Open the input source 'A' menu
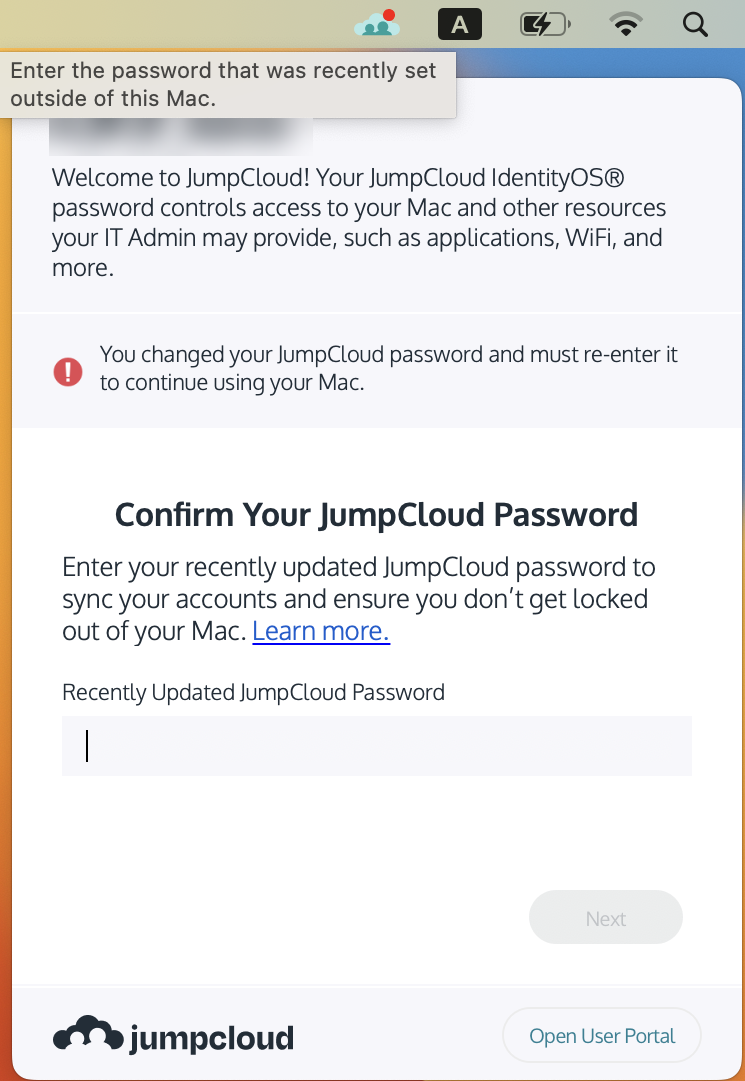This screenshot has width=745, height=1081. [x=460, y=24]
